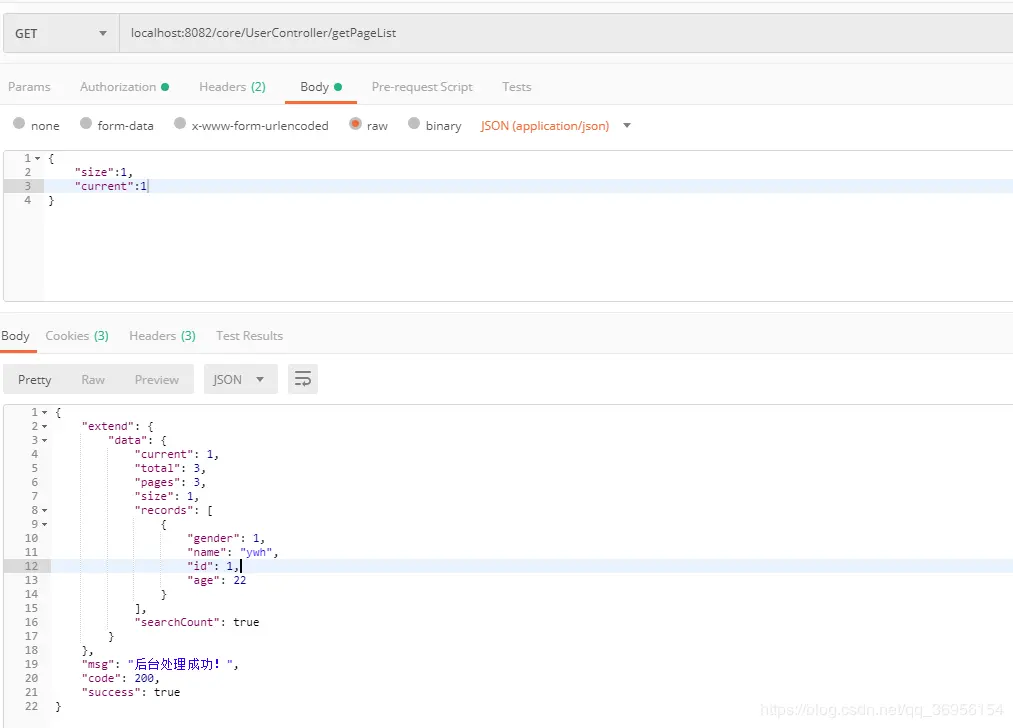Select the request Body tab
The image size is (1013, 728).
point(320,87)
